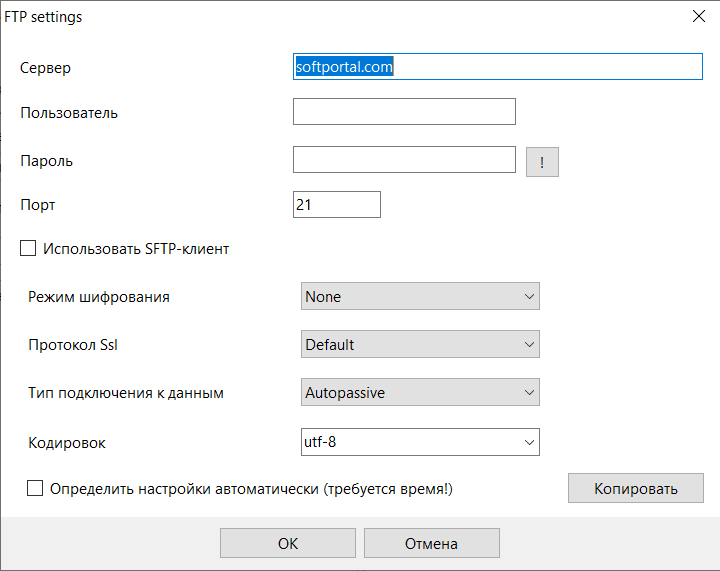Click the Режим шифрования label
This screenshot has height=571, width=720.
(99, 297)
